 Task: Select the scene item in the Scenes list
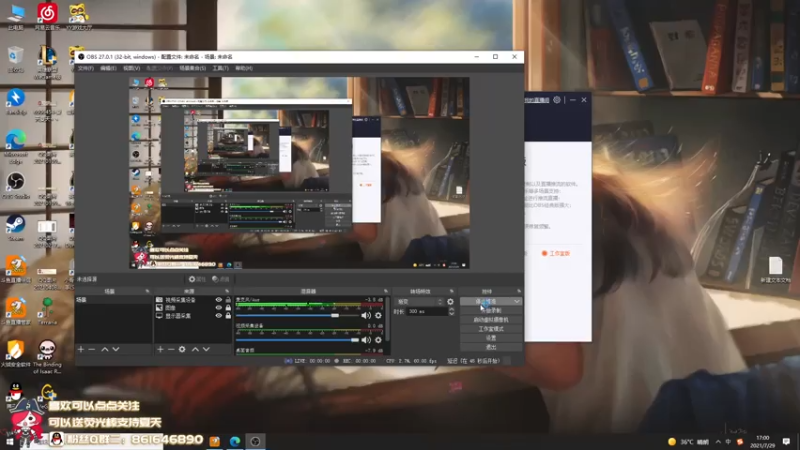coord(113,300)
